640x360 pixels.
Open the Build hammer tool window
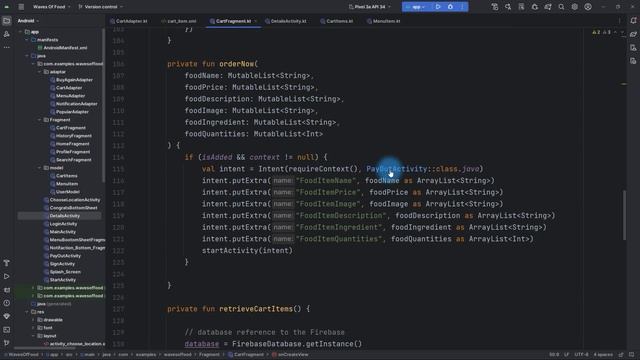pos(7,263)
